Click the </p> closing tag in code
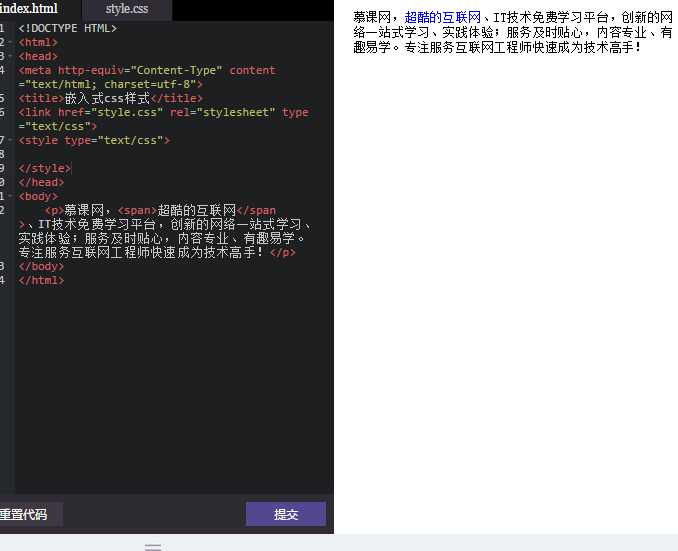Viewport: 678px width, 551px height. pyautogui.click(x=283, y=253)
